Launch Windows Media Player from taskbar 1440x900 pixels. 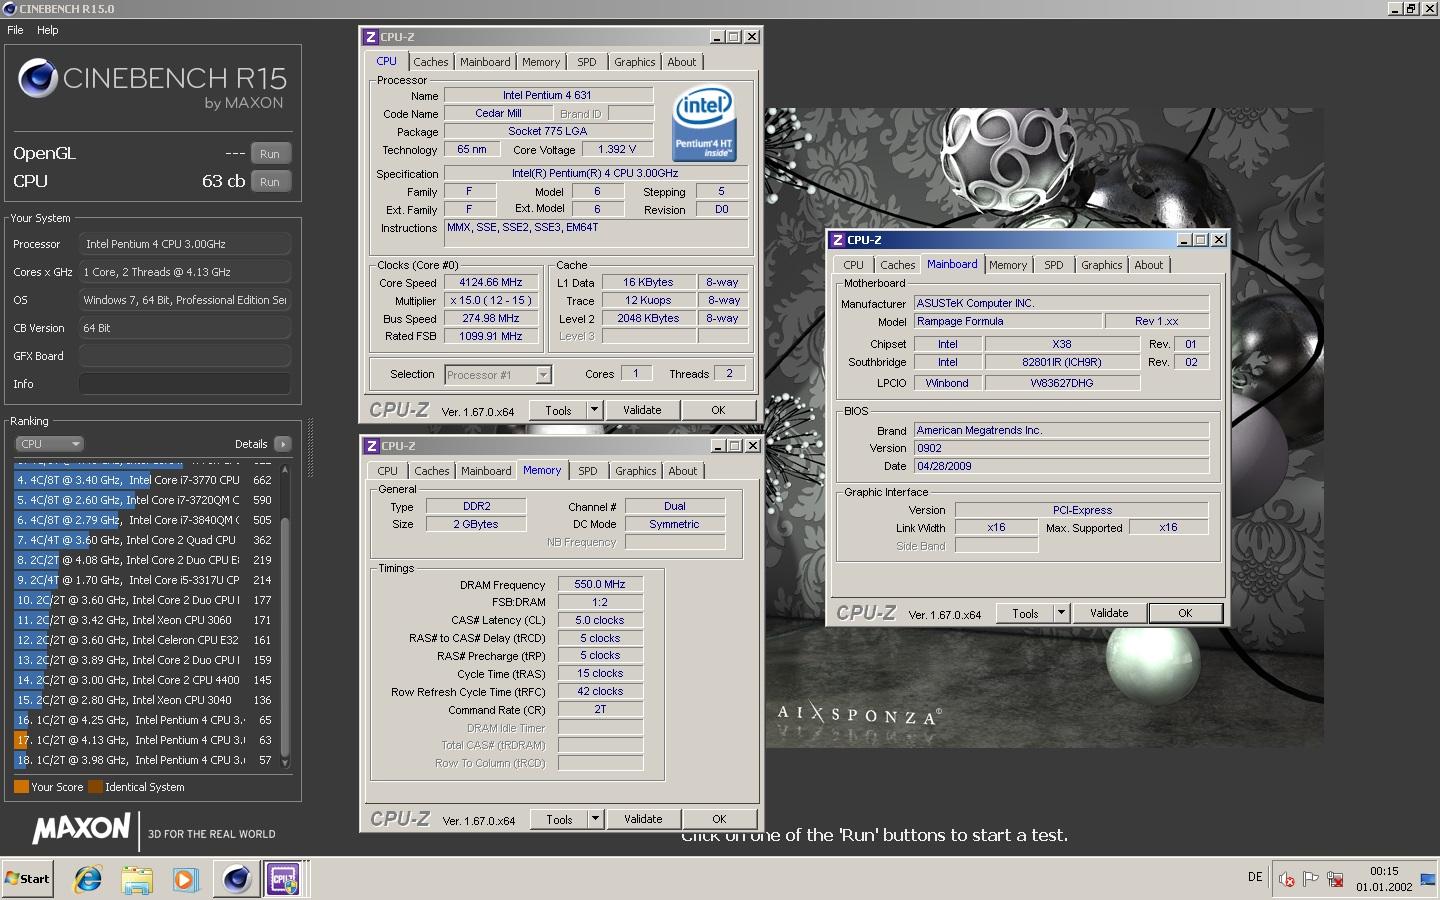click(x=186, y=879)
